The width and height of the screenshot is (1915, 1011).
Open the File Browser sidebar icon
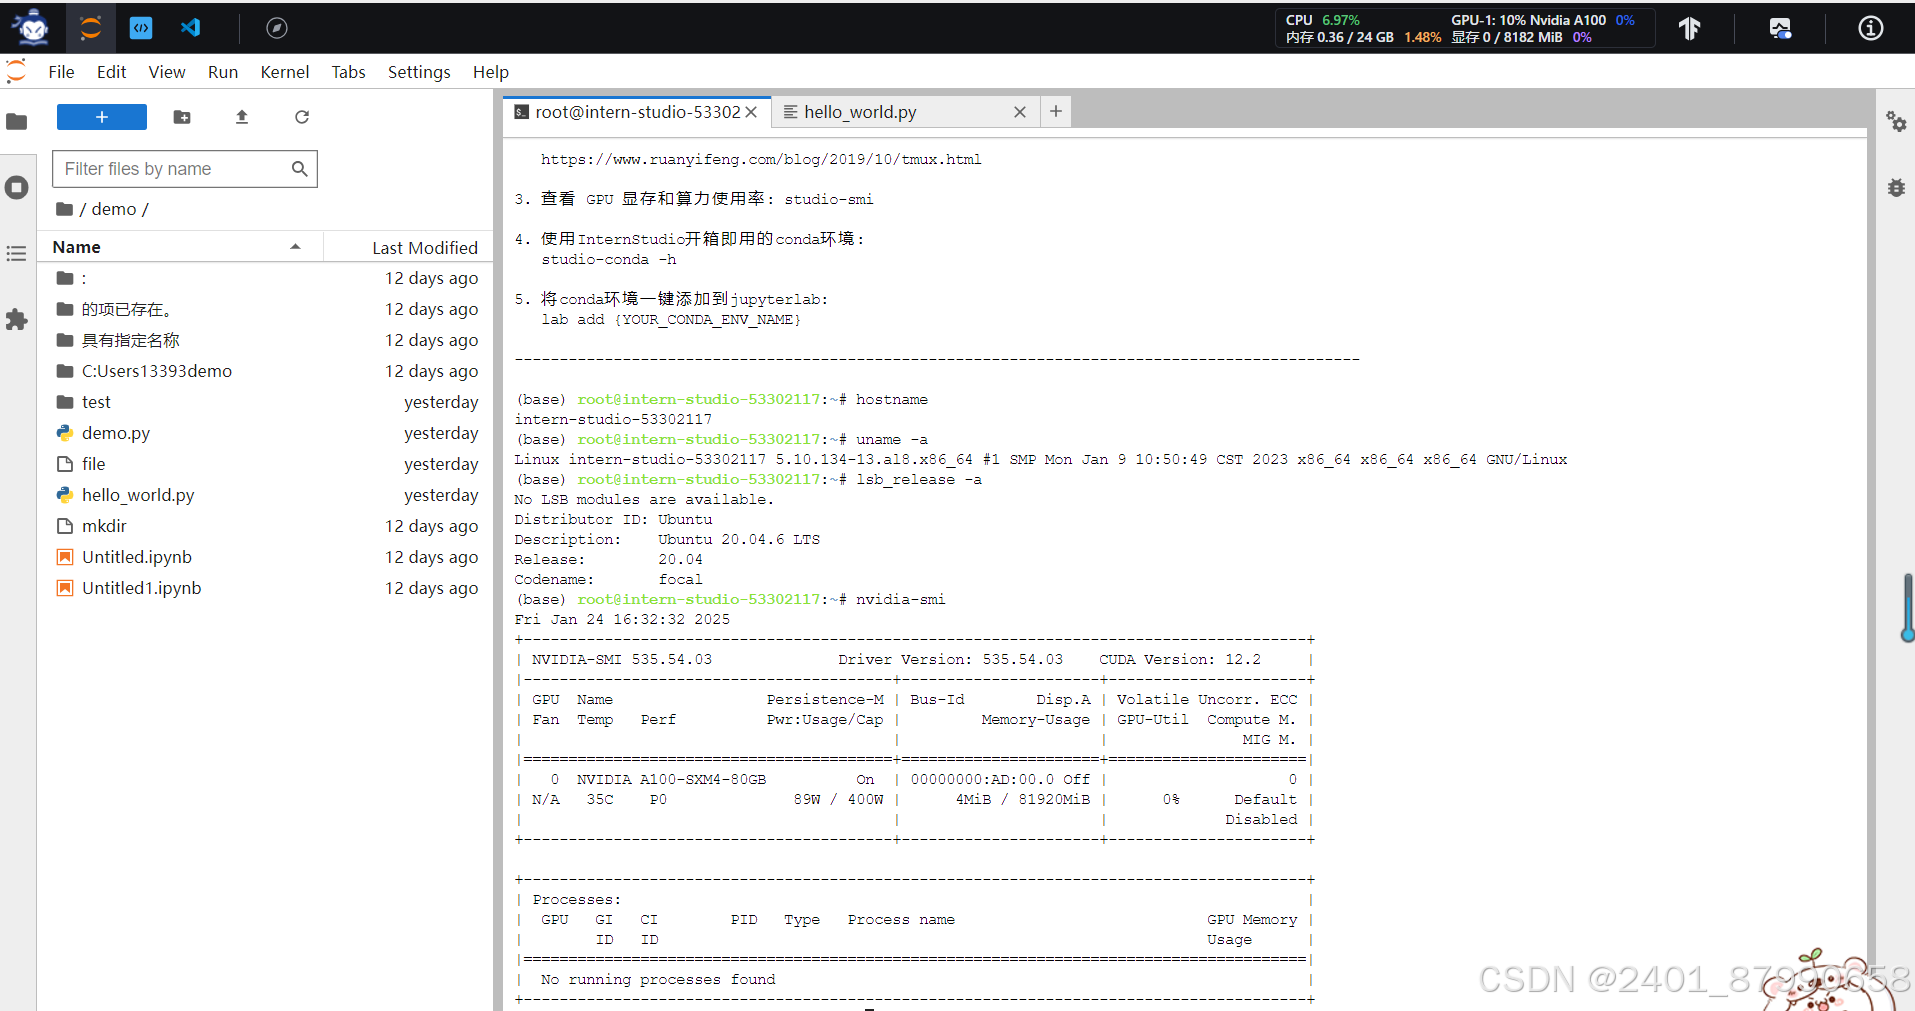click(x=17, y=122)
